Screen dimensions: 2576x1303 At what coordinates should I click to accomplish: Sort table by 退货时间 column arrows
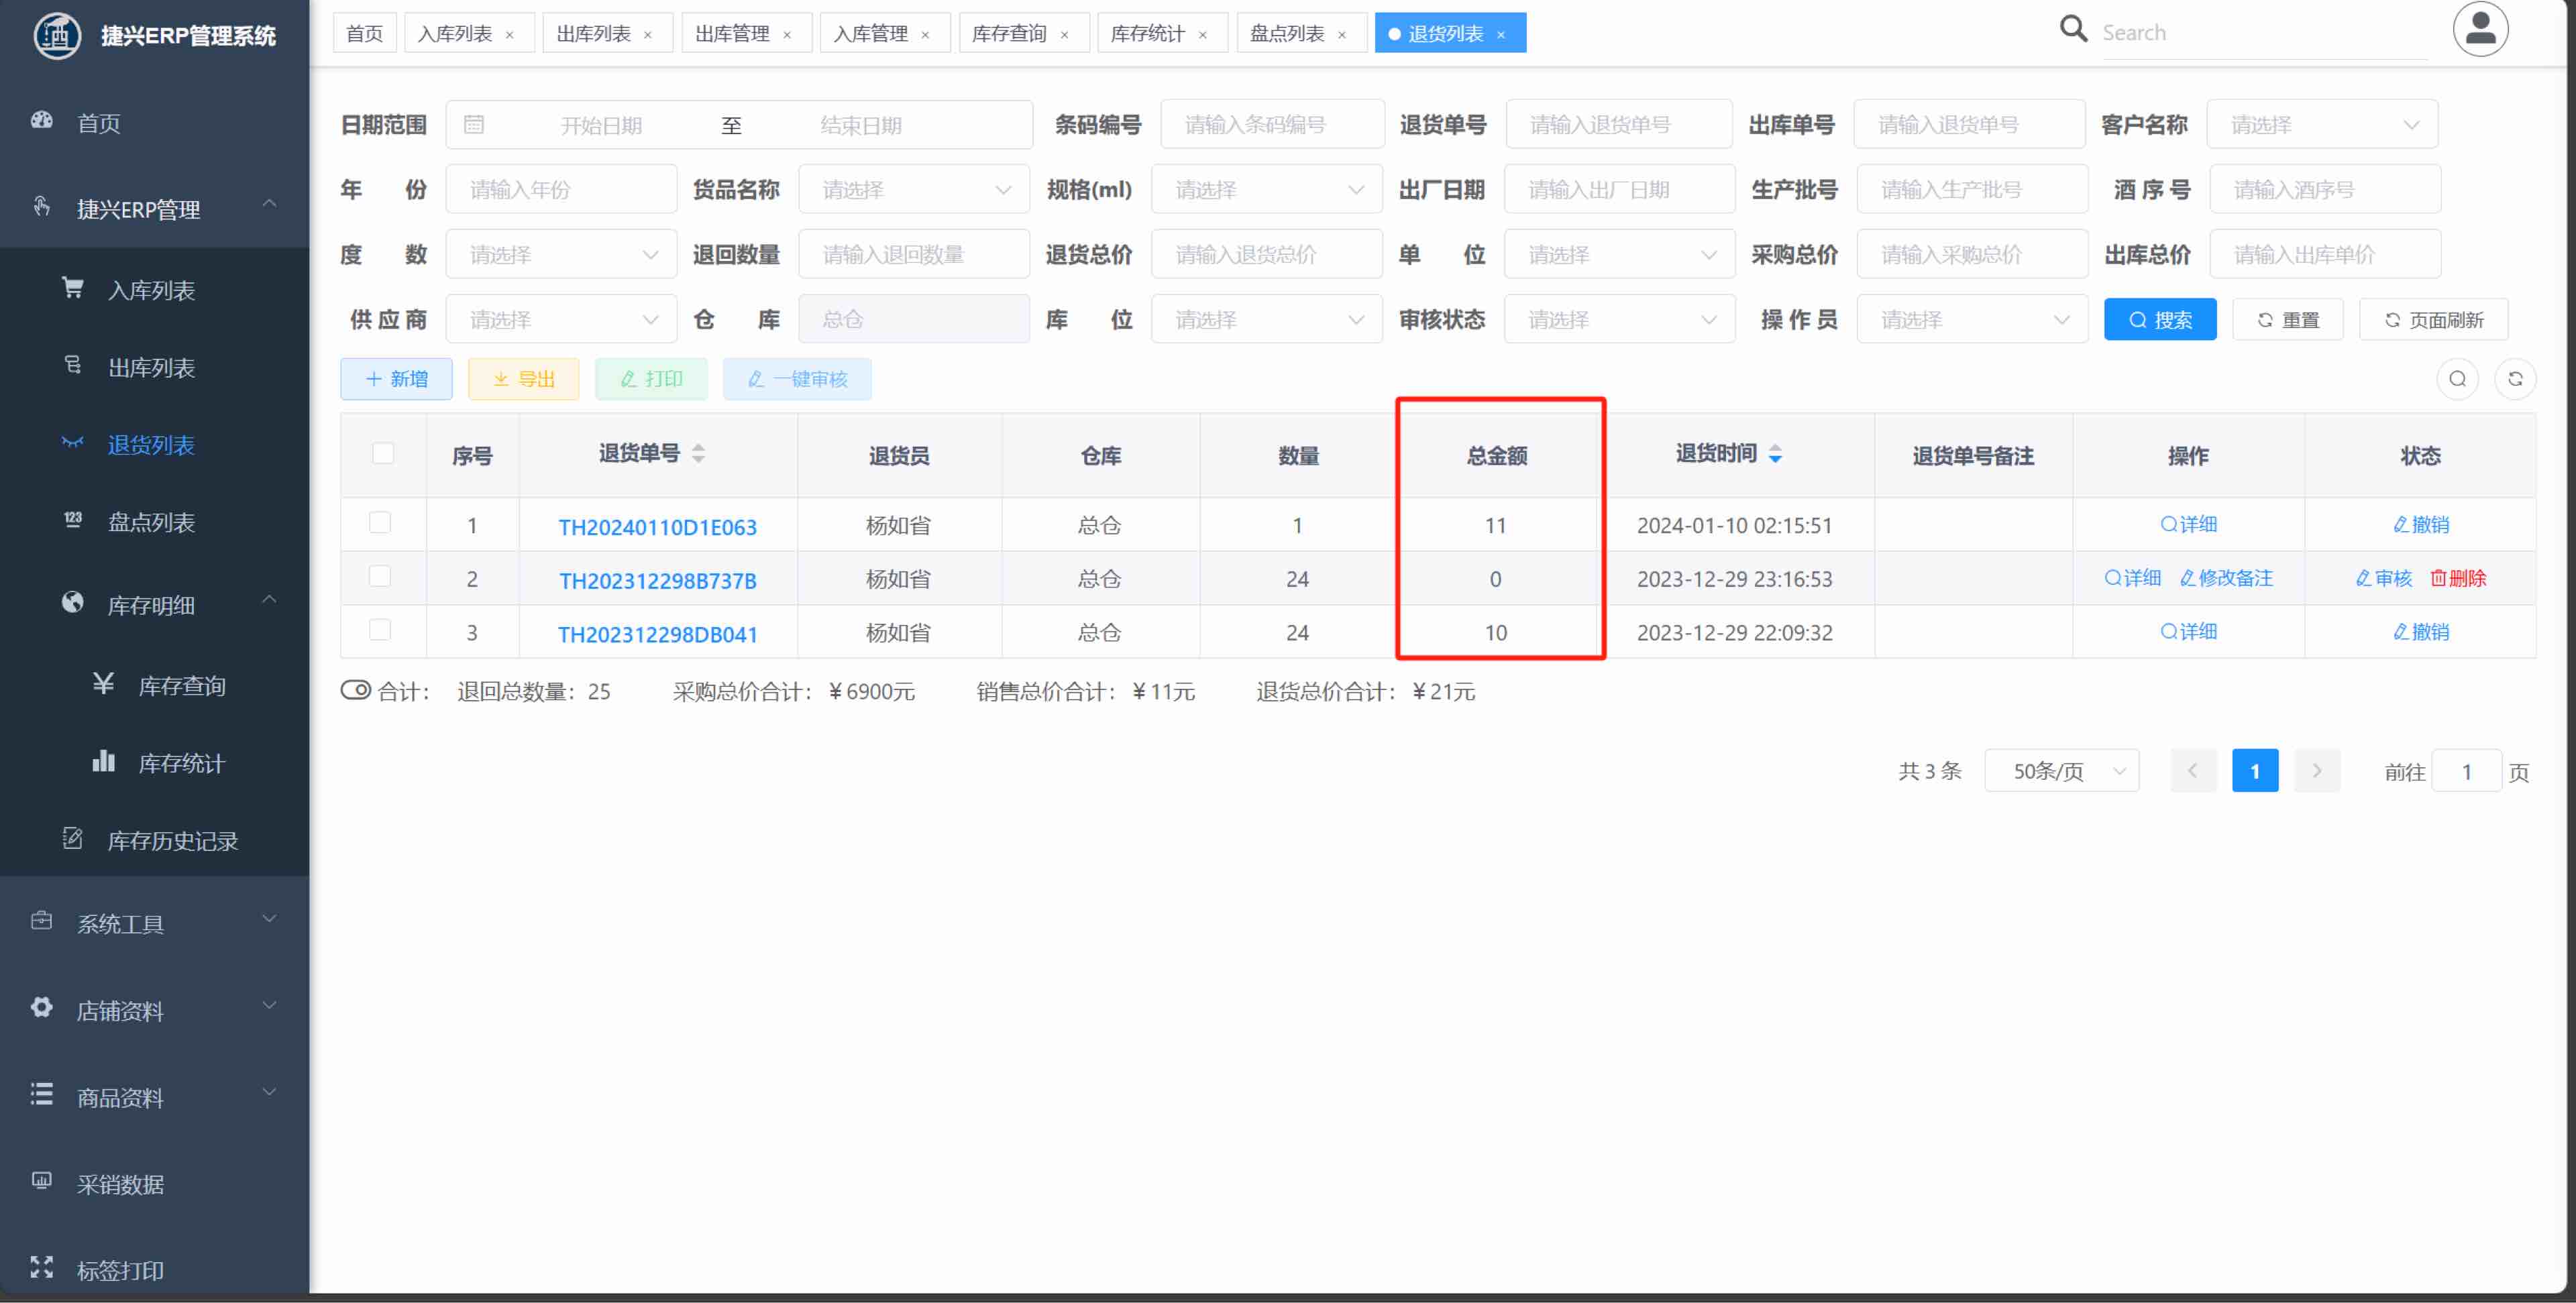tap(1775, 453)
